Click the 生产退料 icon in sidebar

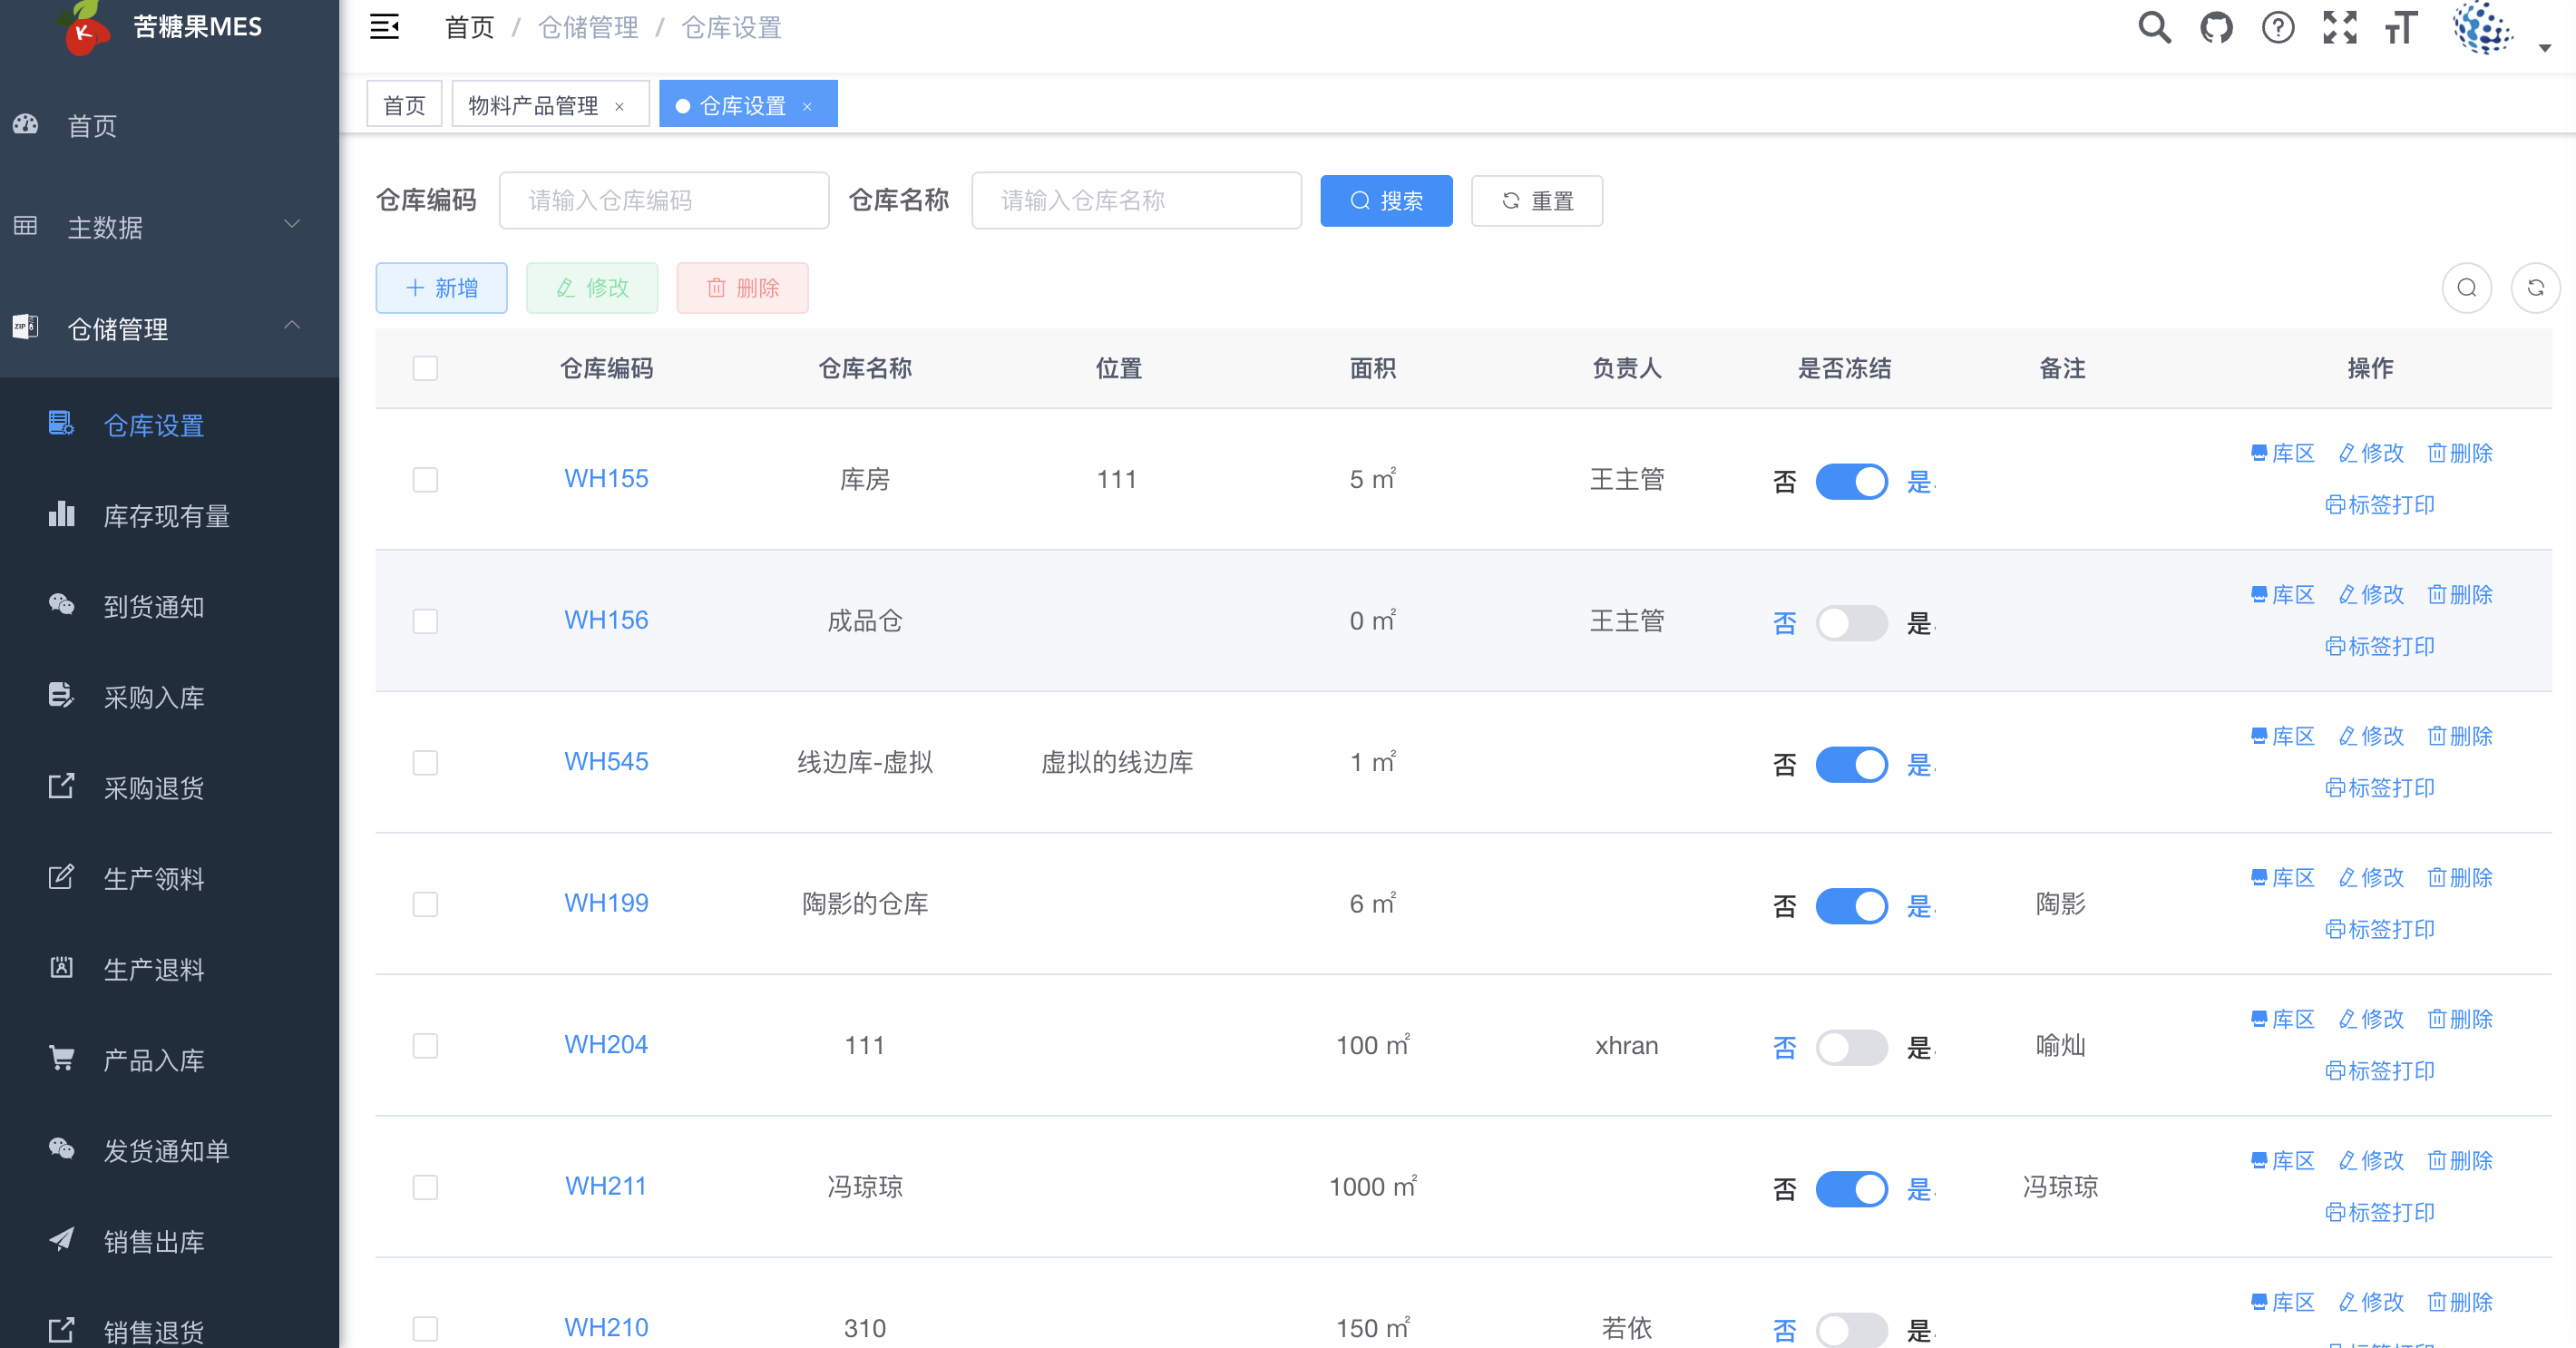tap(62, 968)
